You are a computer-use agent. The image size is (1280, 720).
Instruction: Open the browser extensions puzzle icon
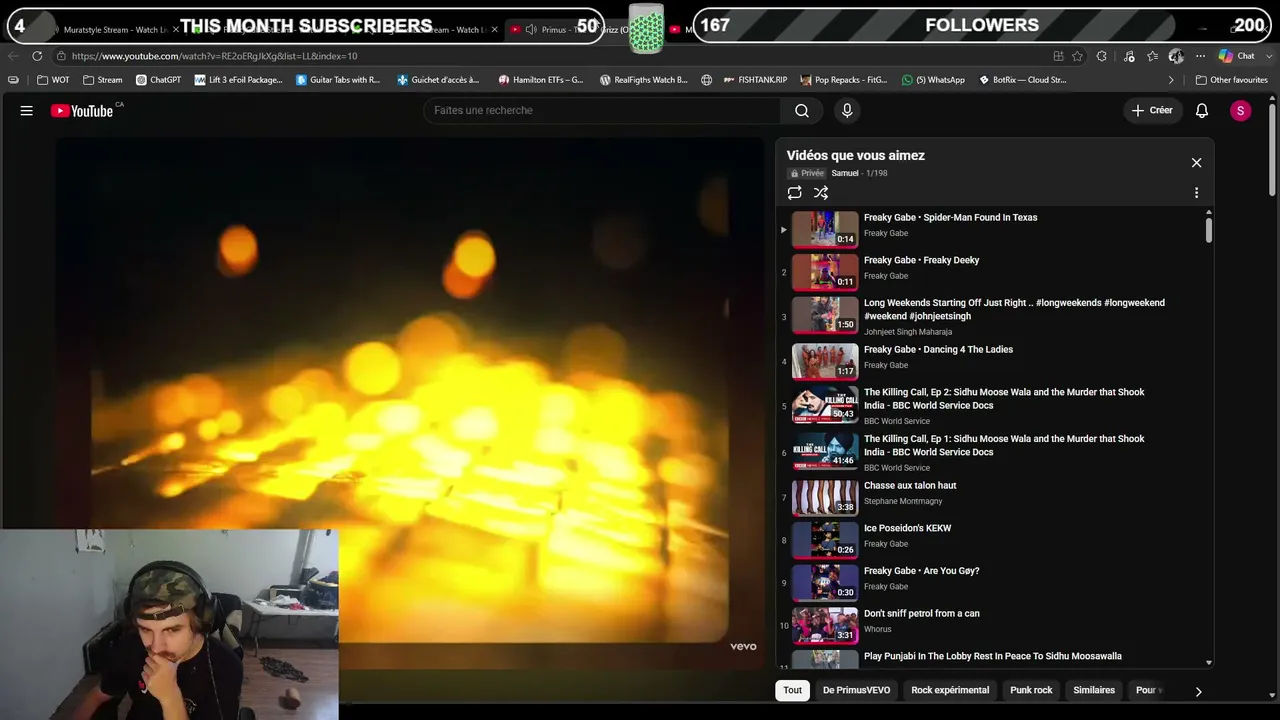1101,56
